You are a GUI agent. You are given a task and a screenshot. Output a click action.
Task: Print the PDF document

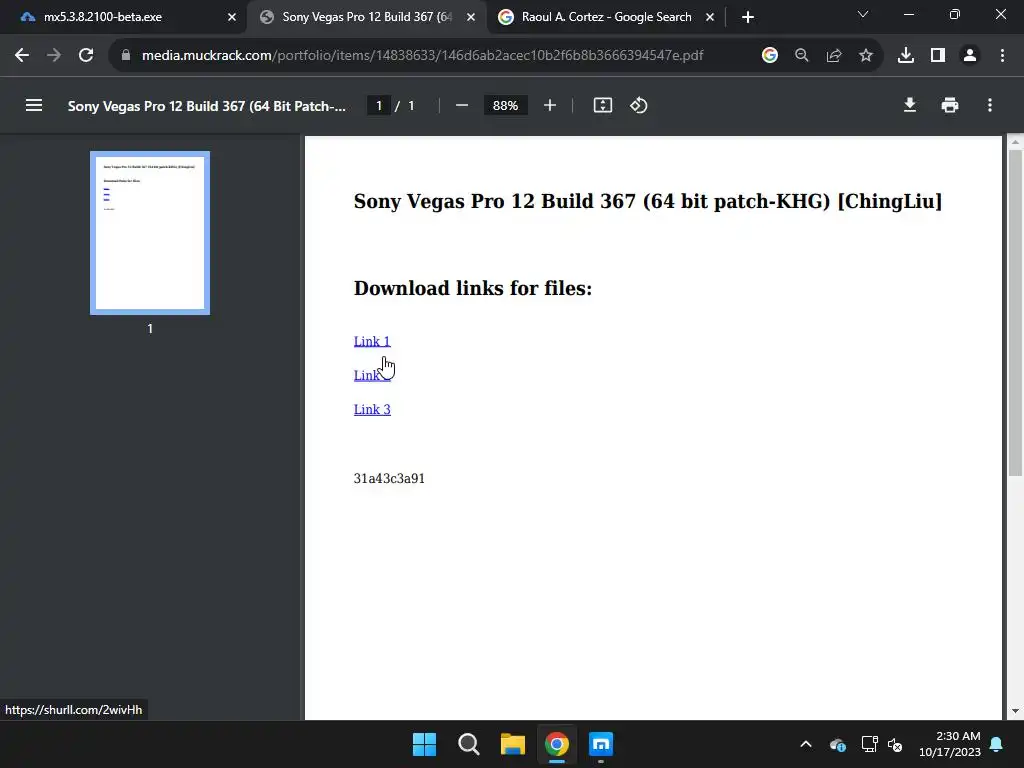pos(950,105)
